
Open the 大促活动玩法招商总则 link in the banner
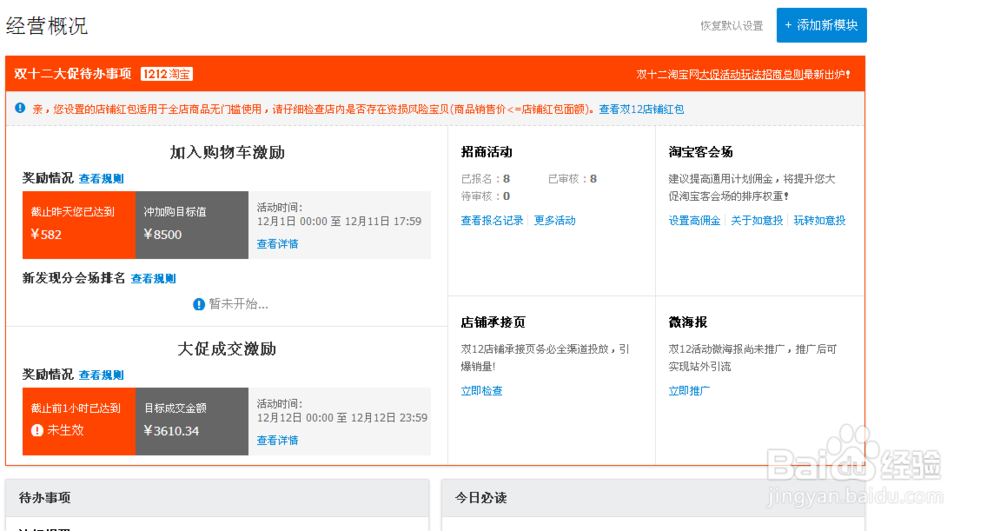coord(751,75)
